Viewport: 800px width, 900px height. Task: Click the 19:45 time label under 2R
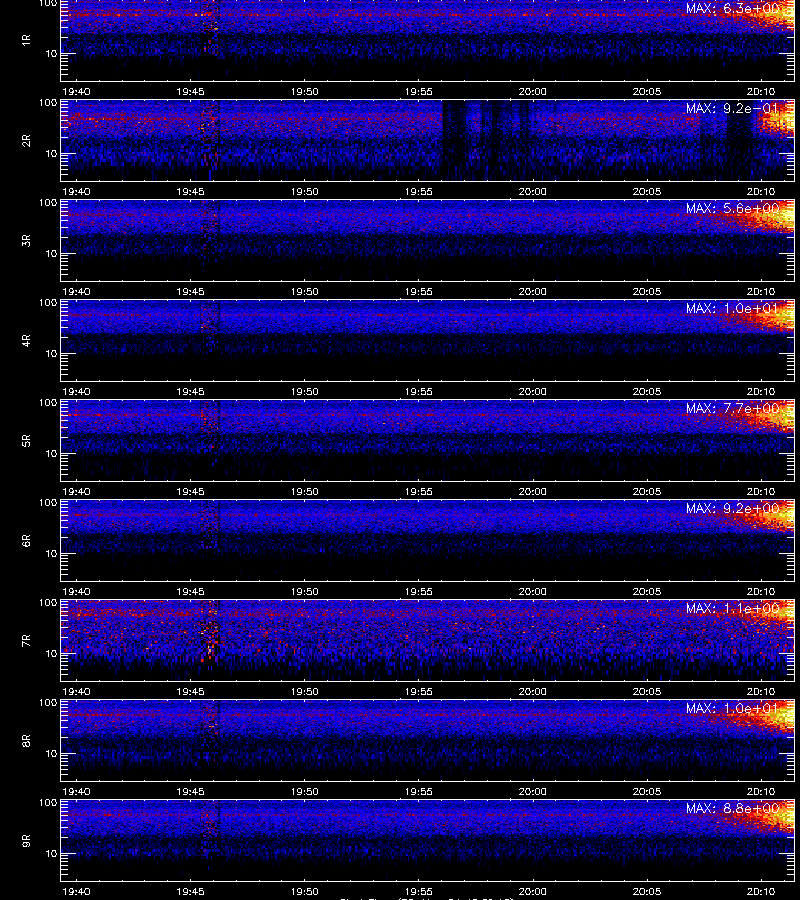190,191
